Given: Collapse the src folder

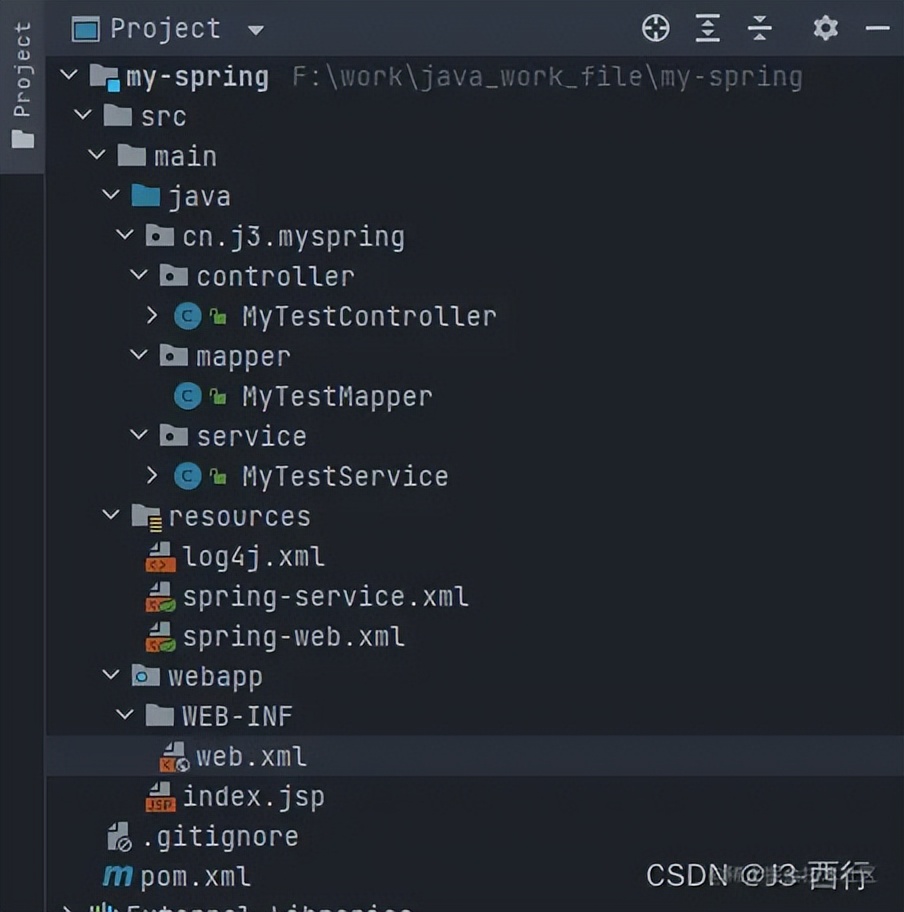Looking at the screenshot, I should click(x=83, y=117).
